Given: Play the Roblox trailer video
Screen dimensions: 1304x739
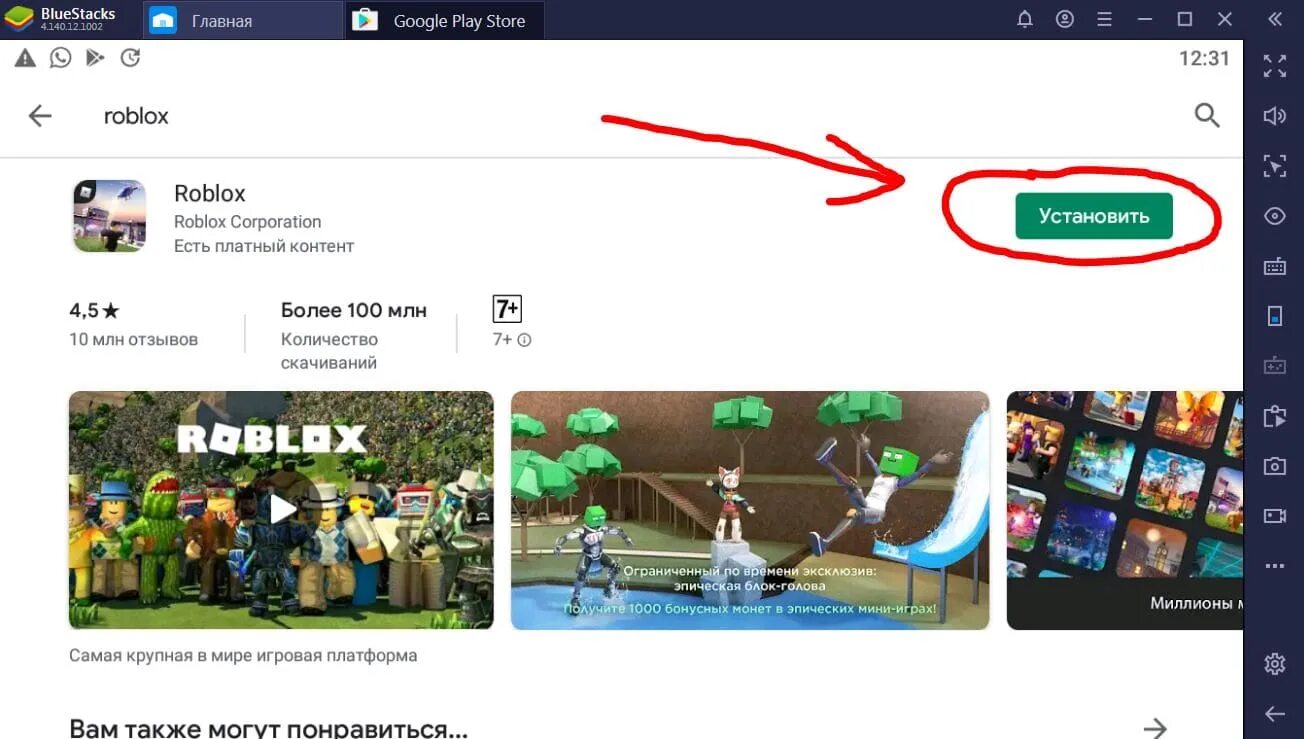Looking at the screenshot, I should pyautogui.click(x=281, y=510).
